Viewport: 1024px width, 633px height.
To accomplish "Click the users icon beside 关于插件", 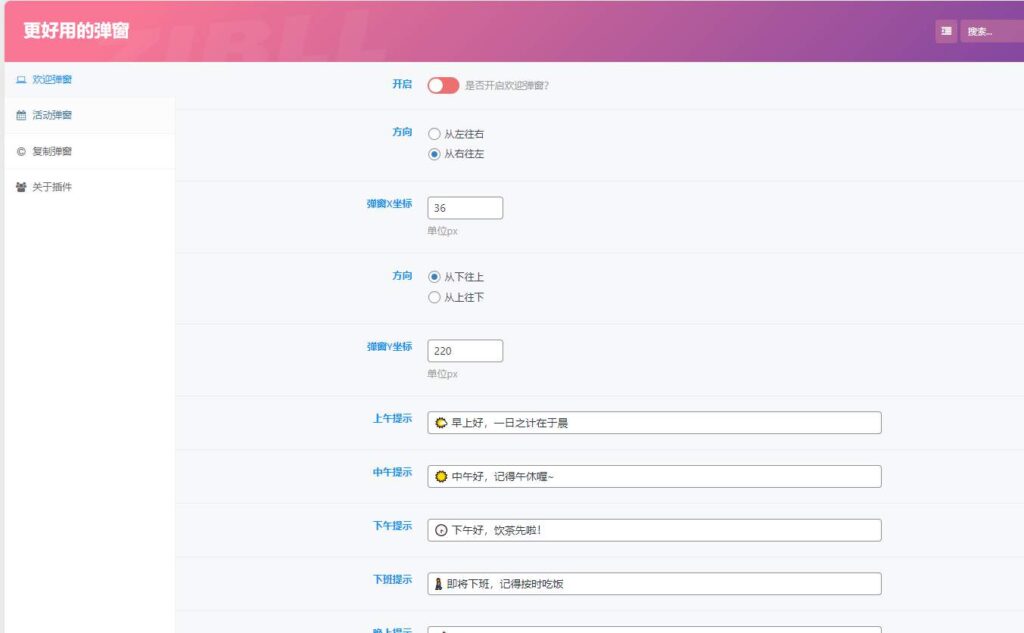I will (21, 187).
